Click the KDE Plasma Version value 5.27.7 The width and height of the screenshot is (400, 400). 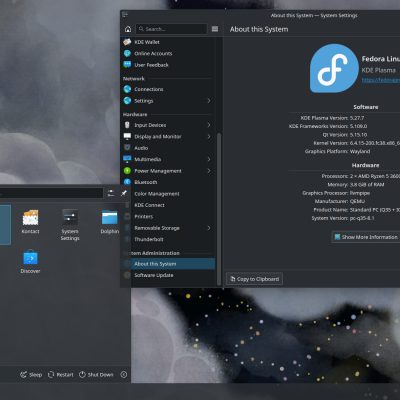point(357,118)
